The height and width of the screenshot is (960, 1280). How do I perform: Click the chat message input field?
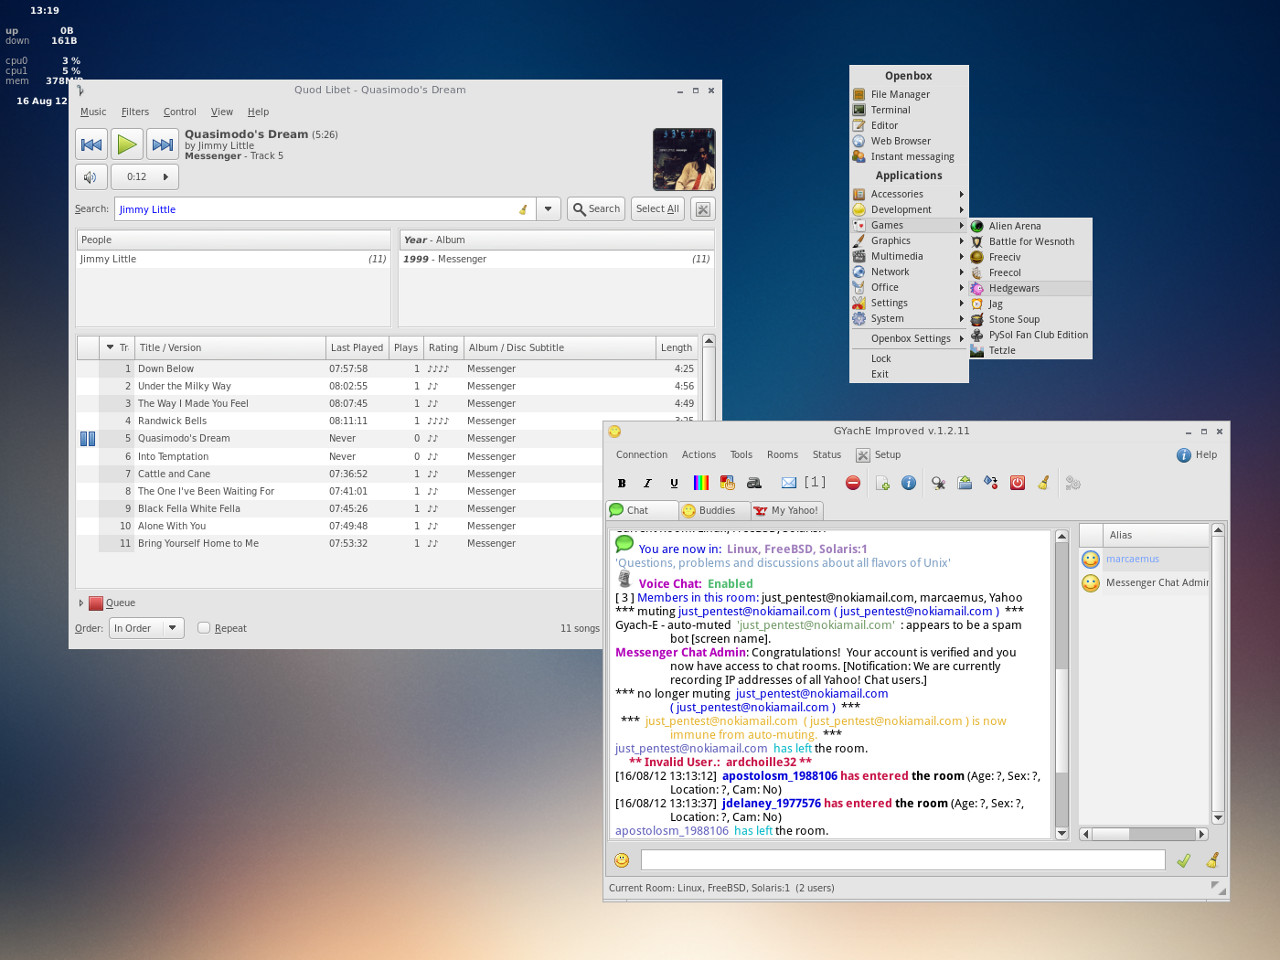(x=903, y=860)
